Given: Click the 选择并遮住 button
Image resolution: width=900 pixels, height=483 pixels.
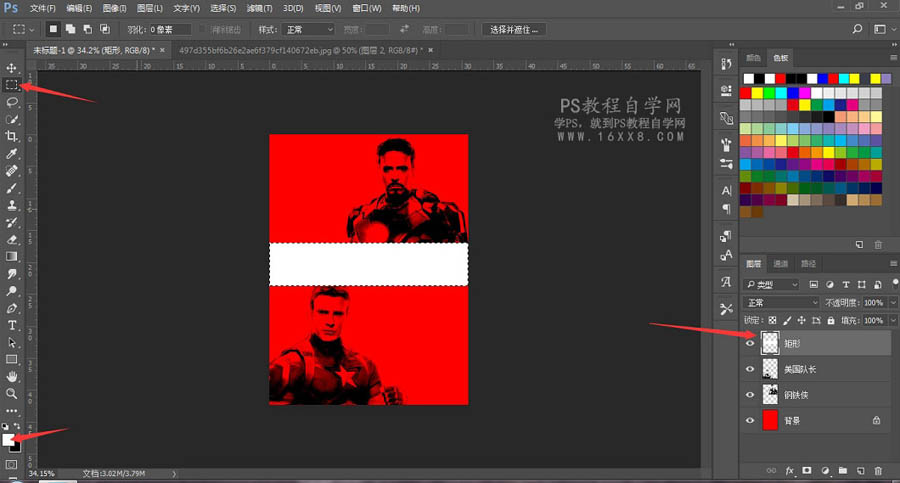Looking at the screenshot, I should pyautogui.click(x=514, y=29).
